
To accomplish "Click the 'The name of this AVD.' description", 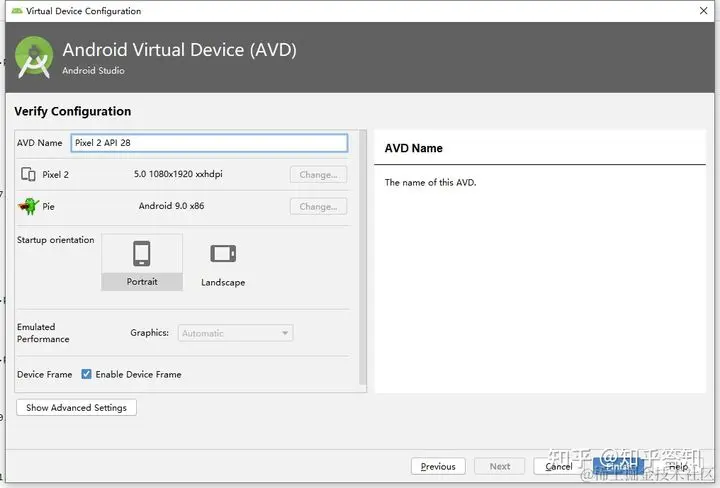I will click(430, 182).
